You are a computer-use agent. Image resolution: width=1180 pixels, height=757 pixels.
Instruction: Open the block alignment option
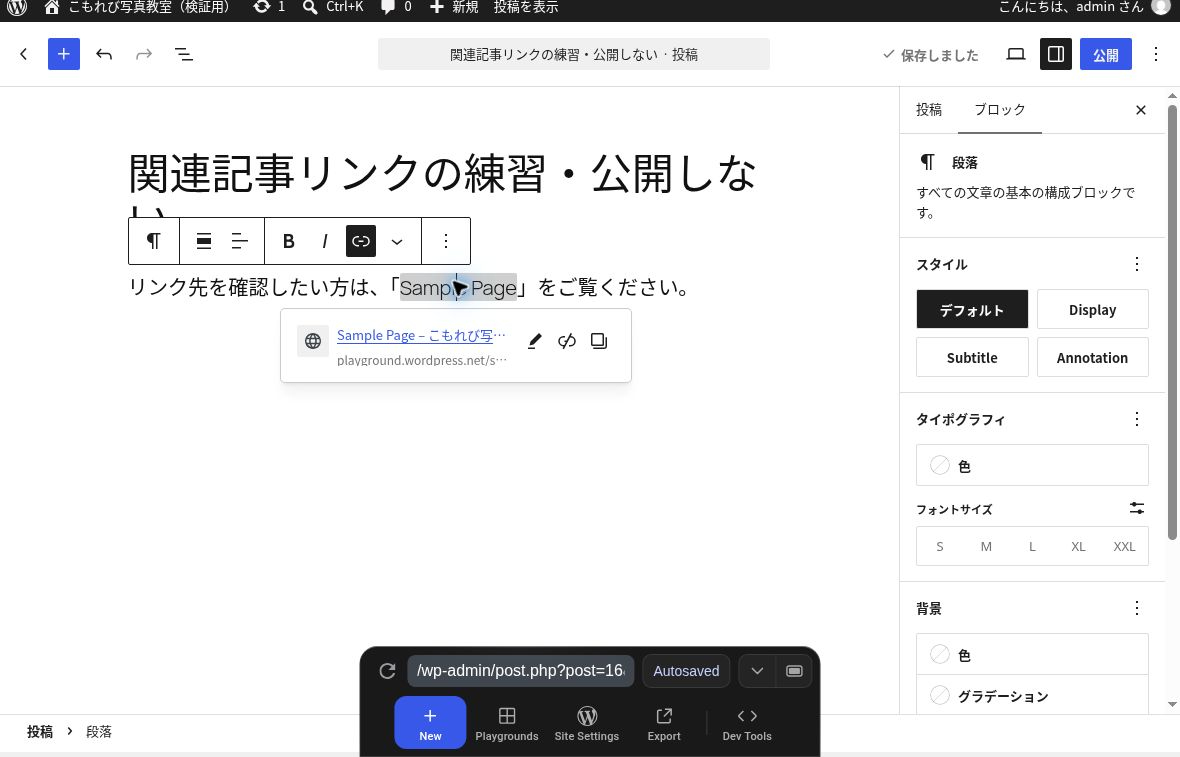[203, 241]
